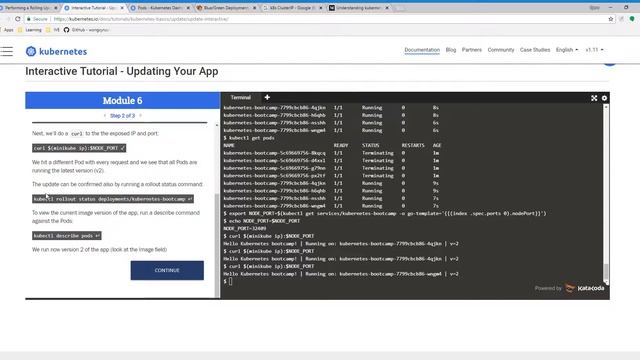The height and width of the screenshot is (360, 640).
Task: Click the Kubernetes logo
Action: pos(56,51)
